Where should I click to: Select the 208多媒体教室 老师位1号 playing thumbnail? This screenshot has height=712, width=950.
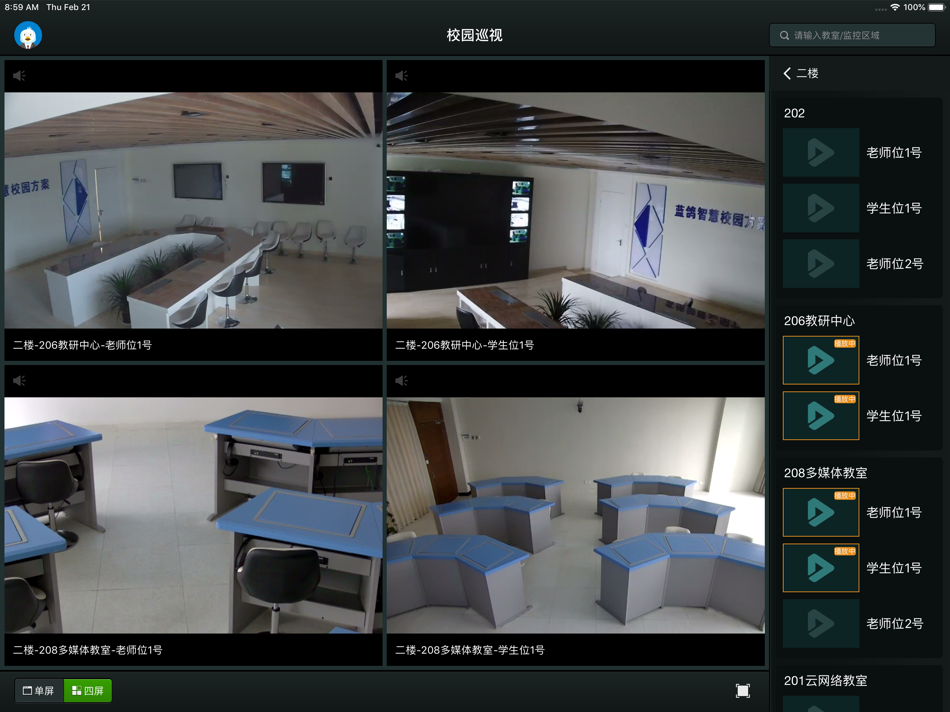821,513
